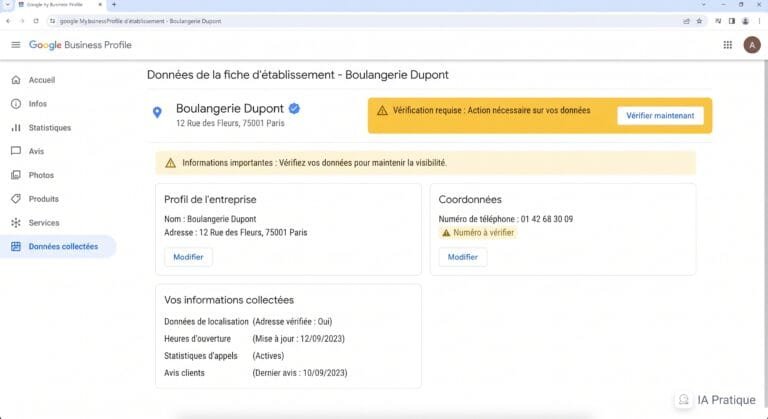Open Services in the sidebar
Image resolution: width=768 pixels, height=419 pixels.
(44, 222)
